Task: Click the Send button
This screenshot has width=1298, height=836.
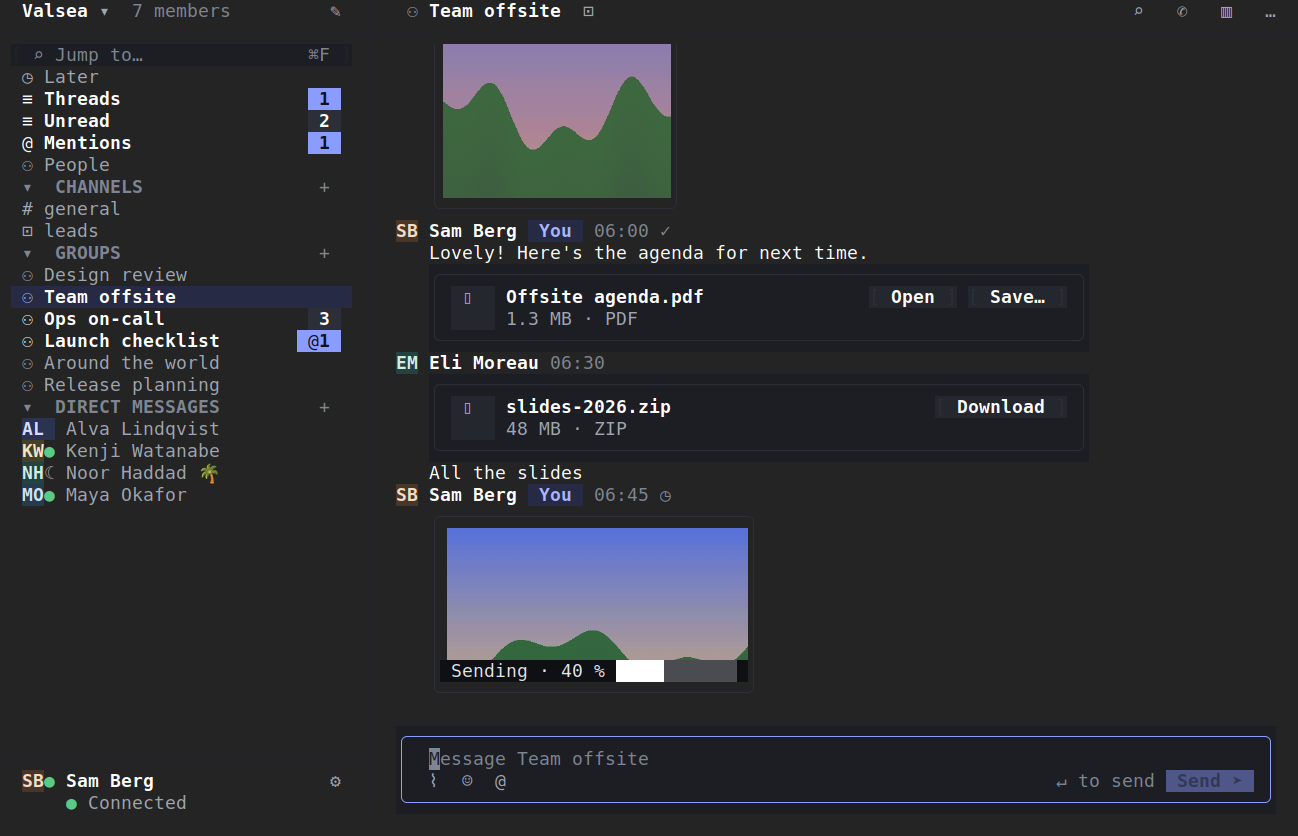Action: pyautogui.click(x=1209, y=781)
